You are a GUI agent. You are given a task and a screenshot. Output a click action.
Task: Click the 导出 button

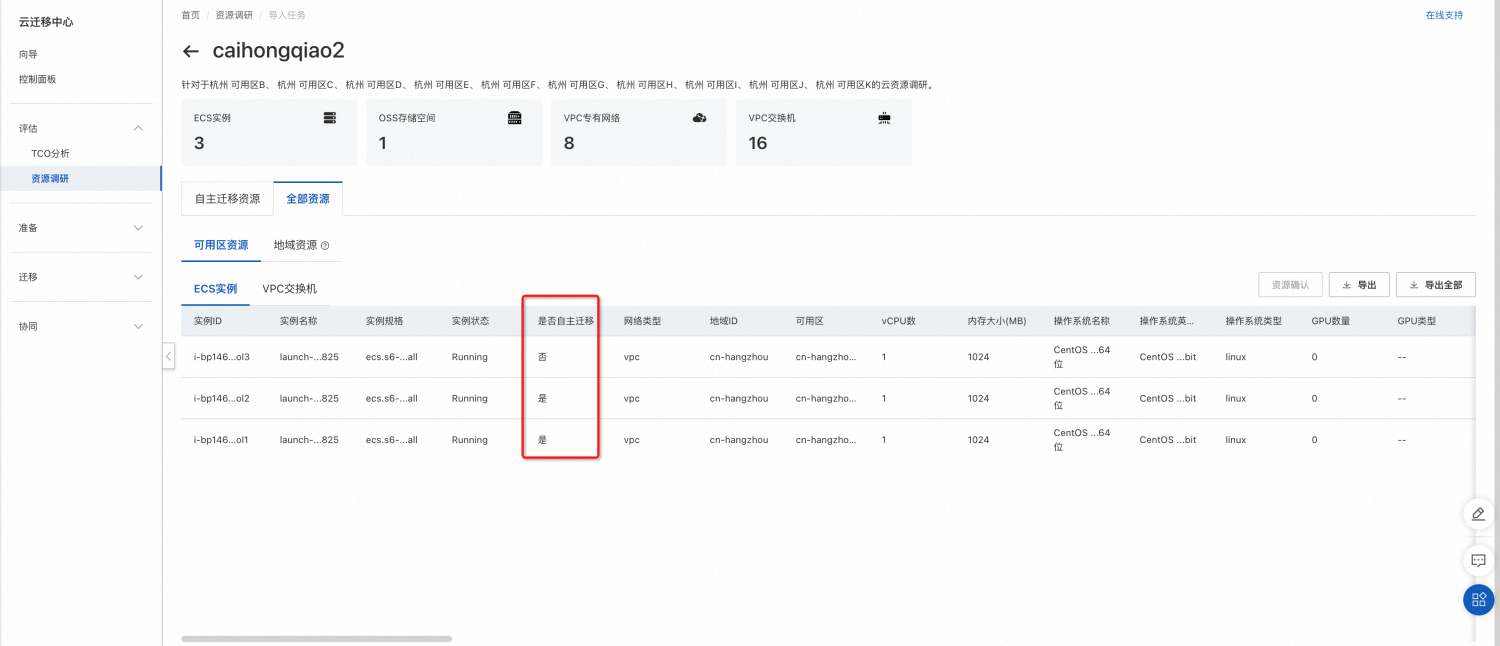click(1360, 285)
